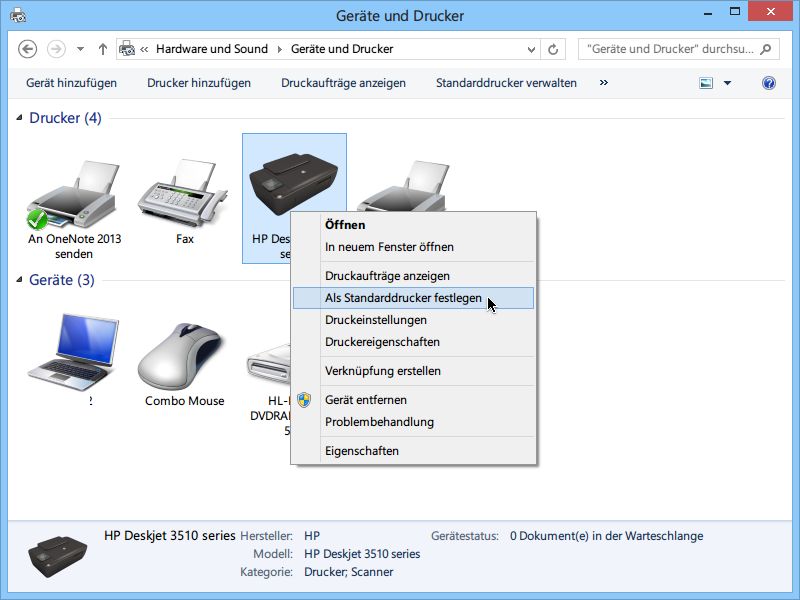The height and width of the screenshot is (600, 800).
Task: Select the printer icon partly hidden behind menu
Action: click(x=404, y=186)
